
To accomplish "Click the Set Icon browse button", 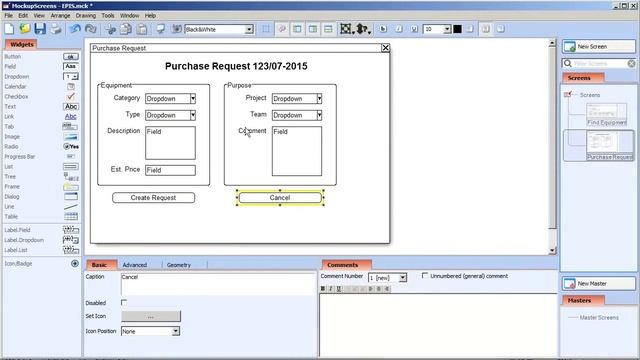I will tap(151, 316).
